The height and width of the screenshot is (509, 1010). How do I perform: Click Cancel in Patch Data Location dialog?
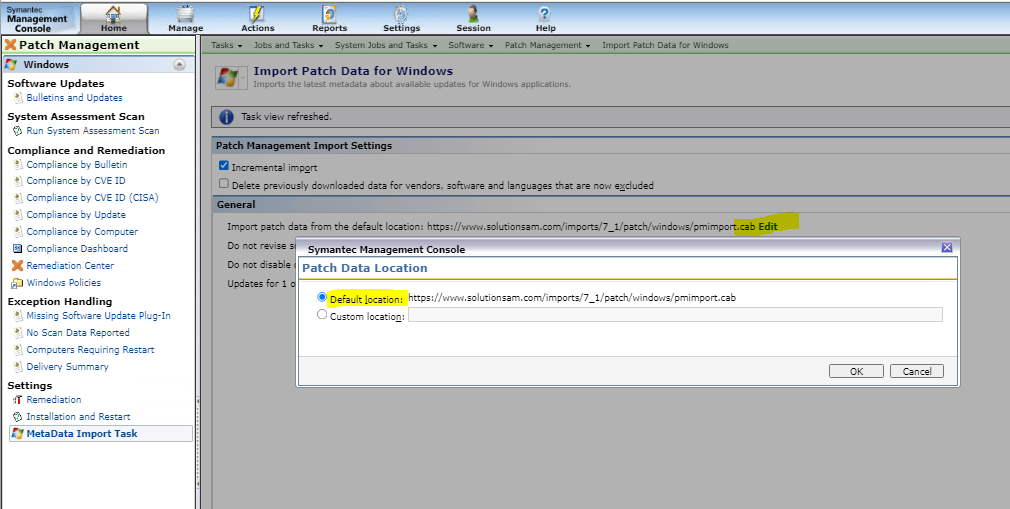click(917, 371)
